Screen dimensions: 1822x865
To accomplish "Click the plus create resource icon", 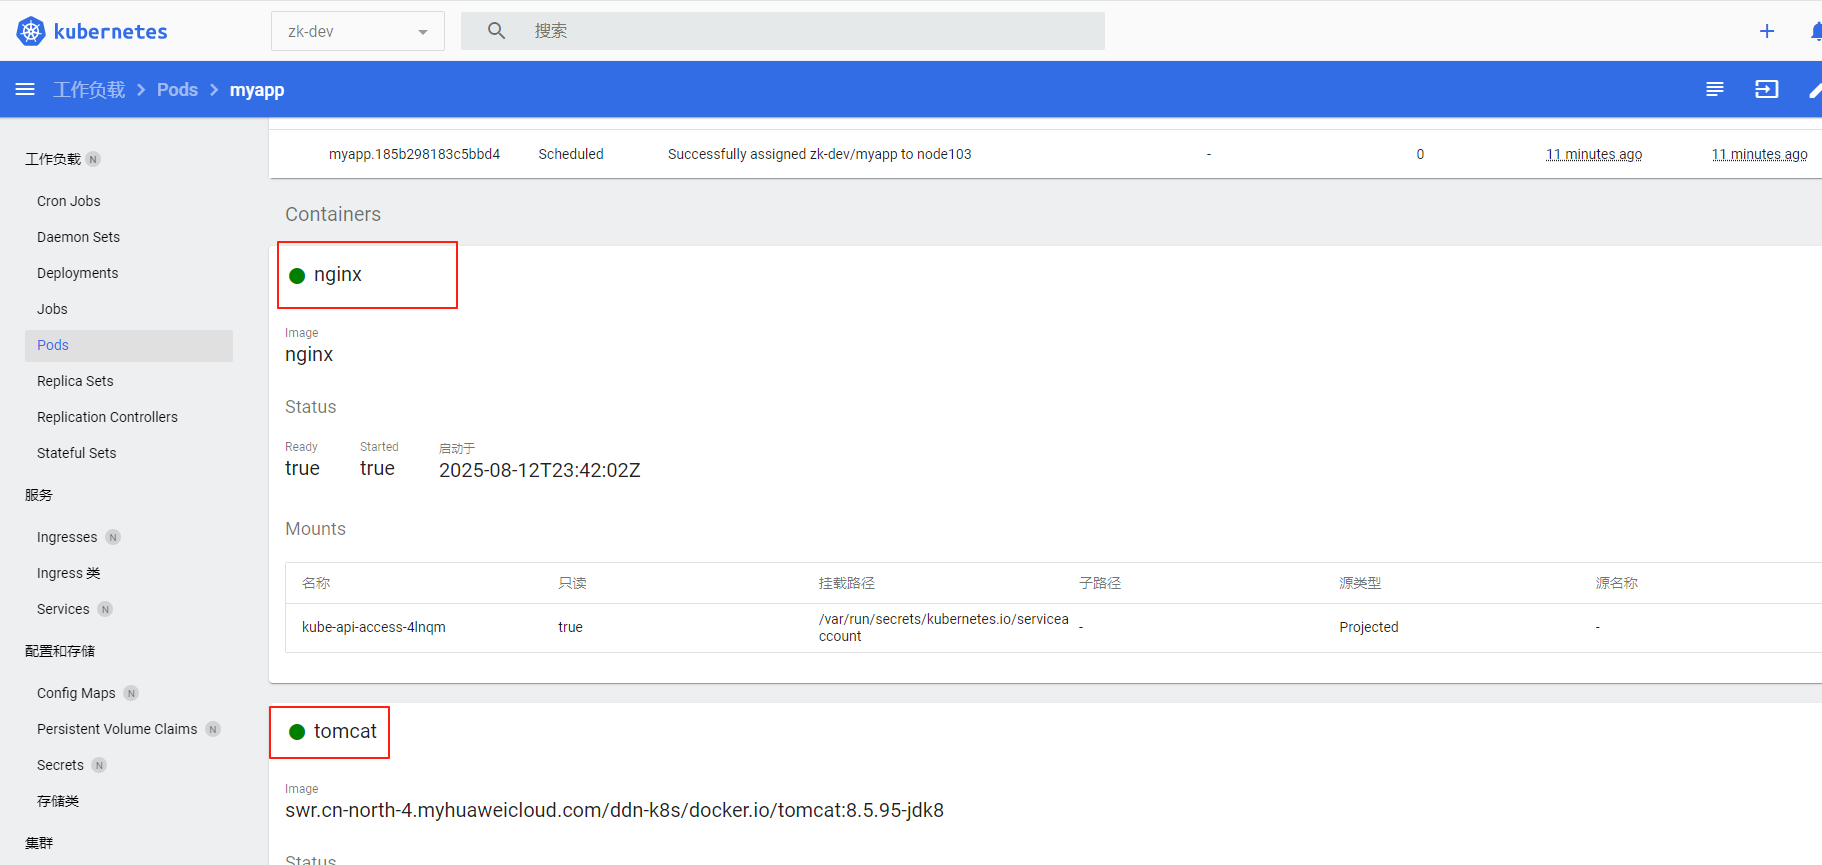I will pos(1767,31).
